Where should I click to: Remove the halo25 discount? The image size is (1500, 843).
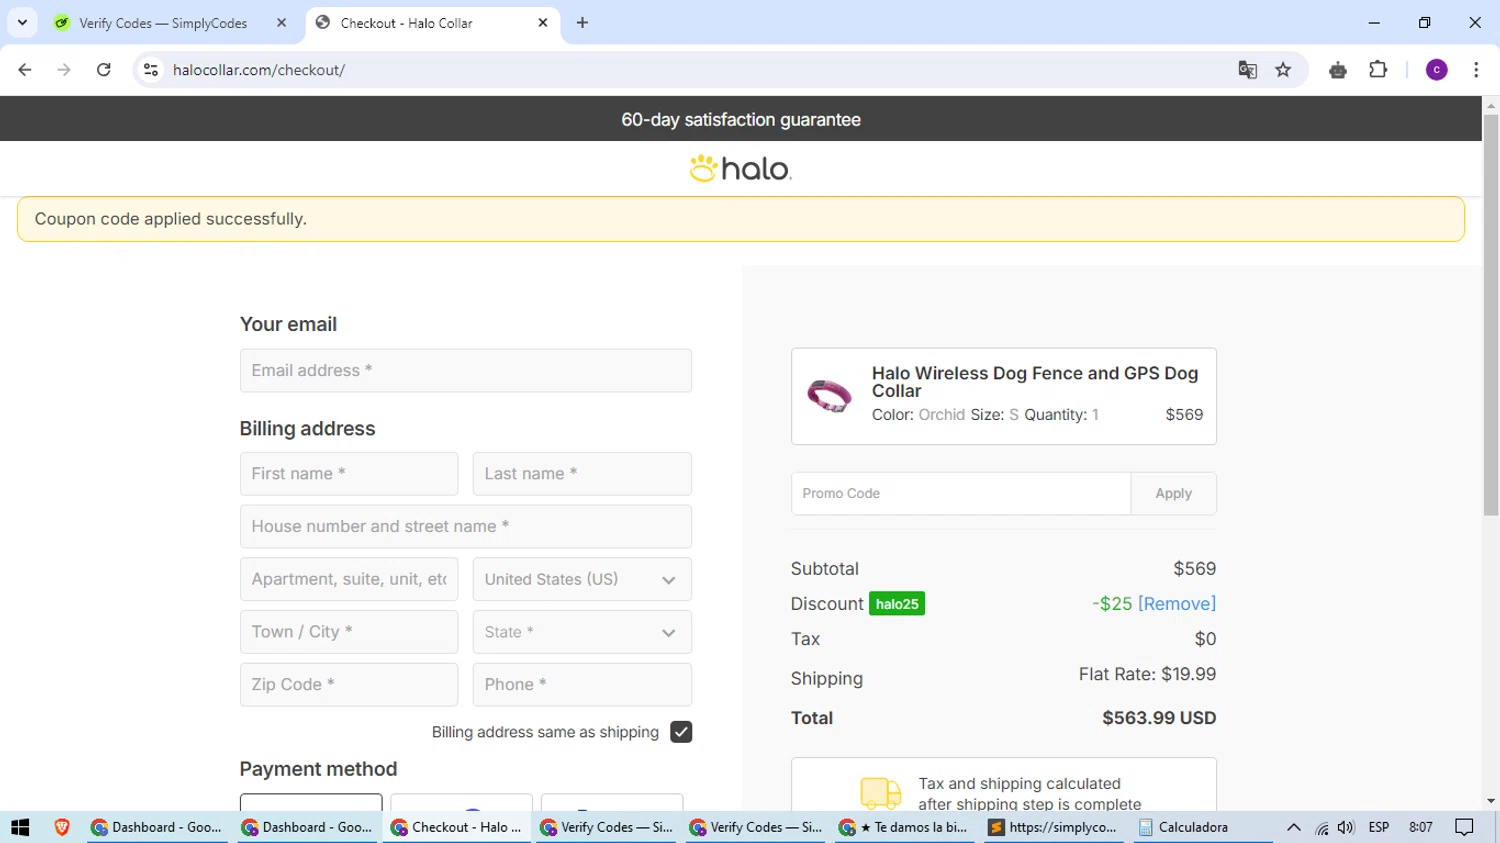[1177, 604]
